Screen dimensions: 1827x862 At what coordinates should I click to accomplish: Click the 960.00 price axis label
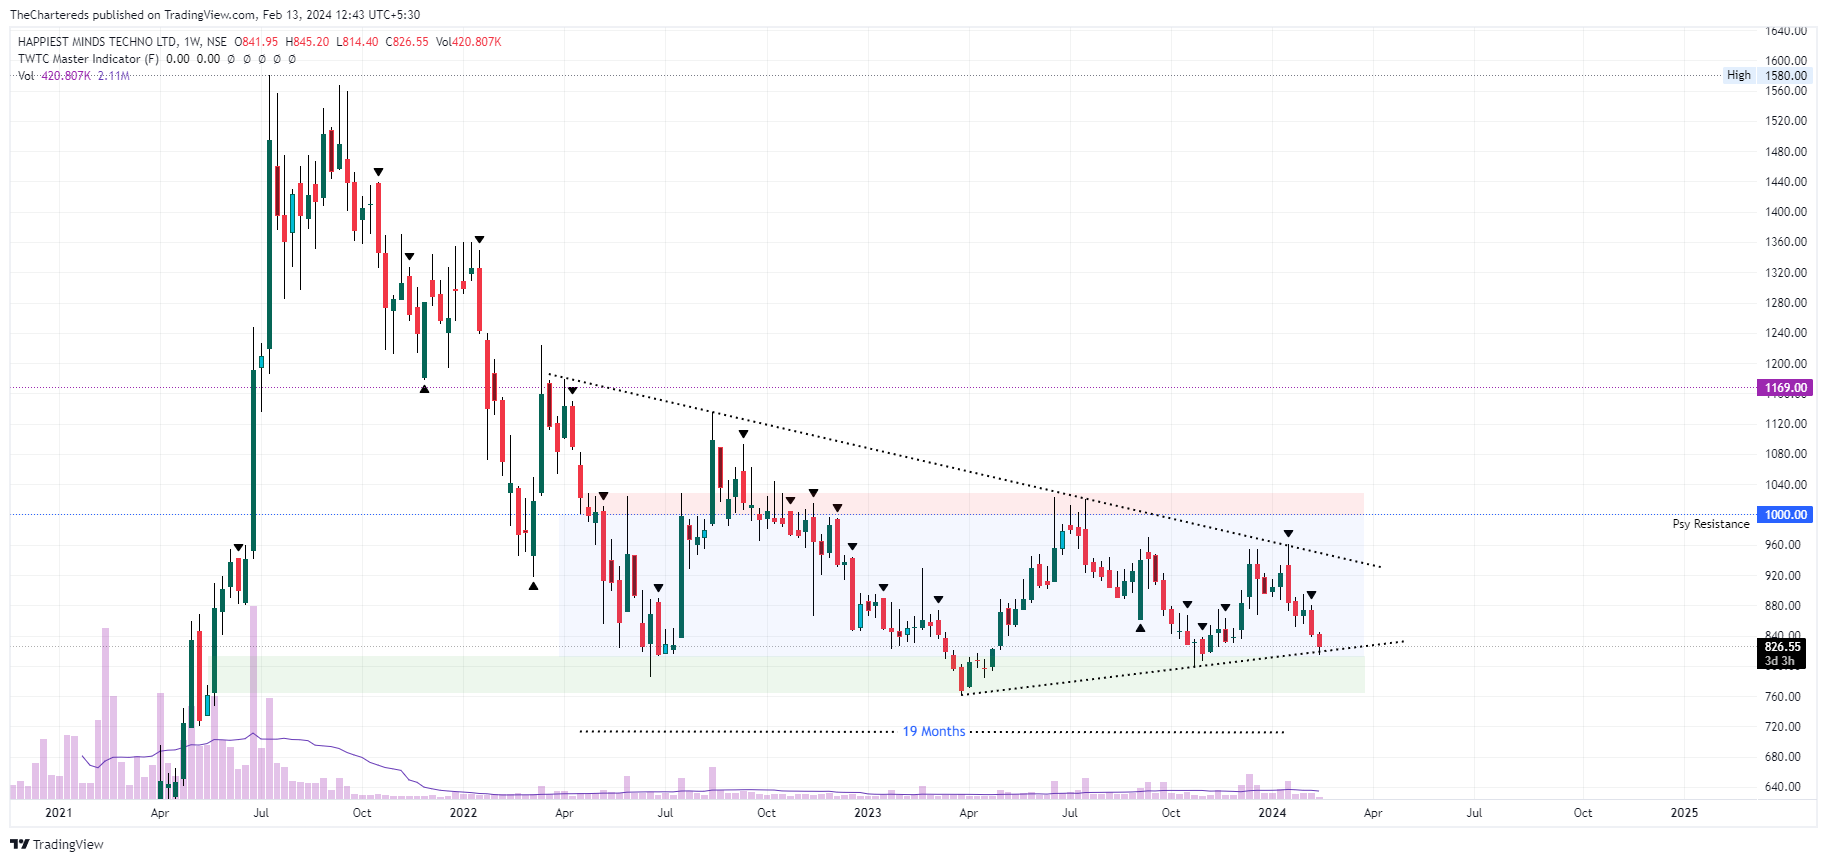[1783, 545]
